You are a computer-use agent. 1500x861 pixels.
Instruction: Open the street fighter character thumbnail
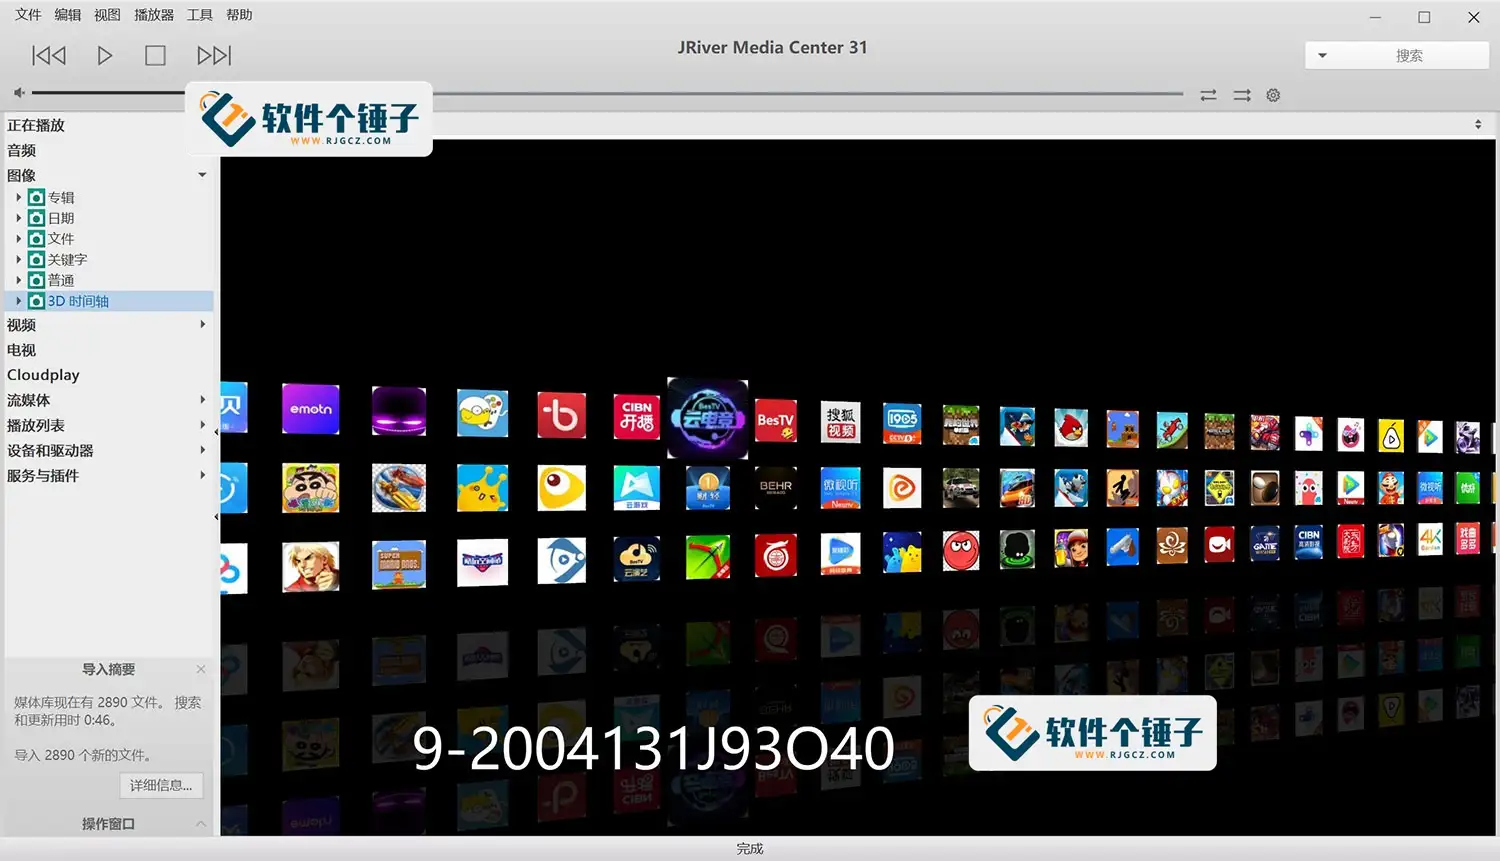[x=311, y=567]
